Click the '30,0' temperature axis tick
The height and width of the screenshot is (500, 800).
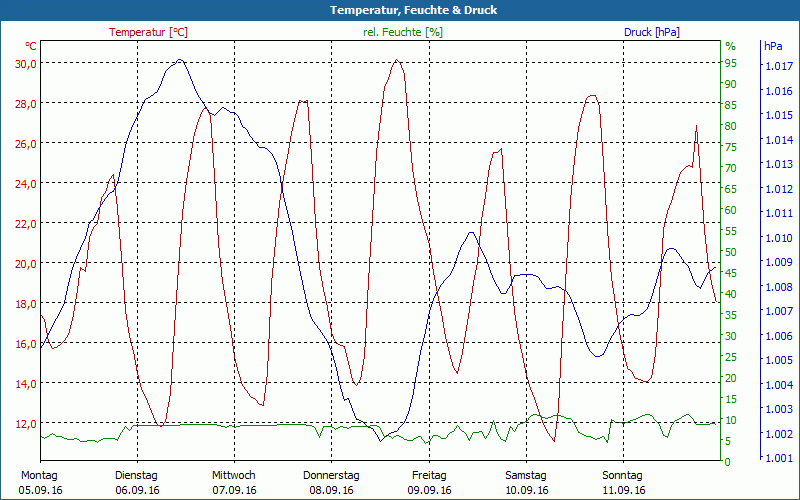tap(26, 63)
